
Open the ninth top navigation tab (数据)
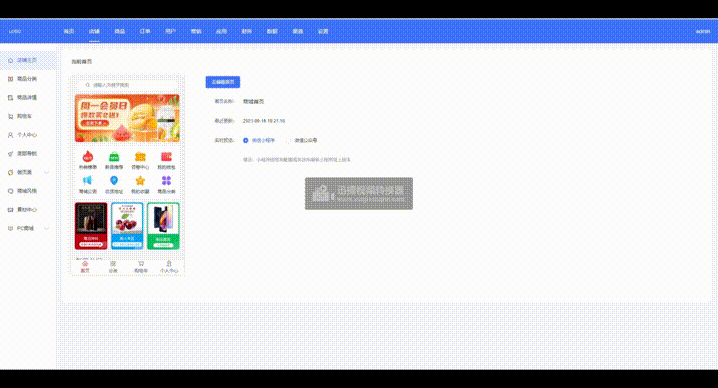click(x=272, y=32)
